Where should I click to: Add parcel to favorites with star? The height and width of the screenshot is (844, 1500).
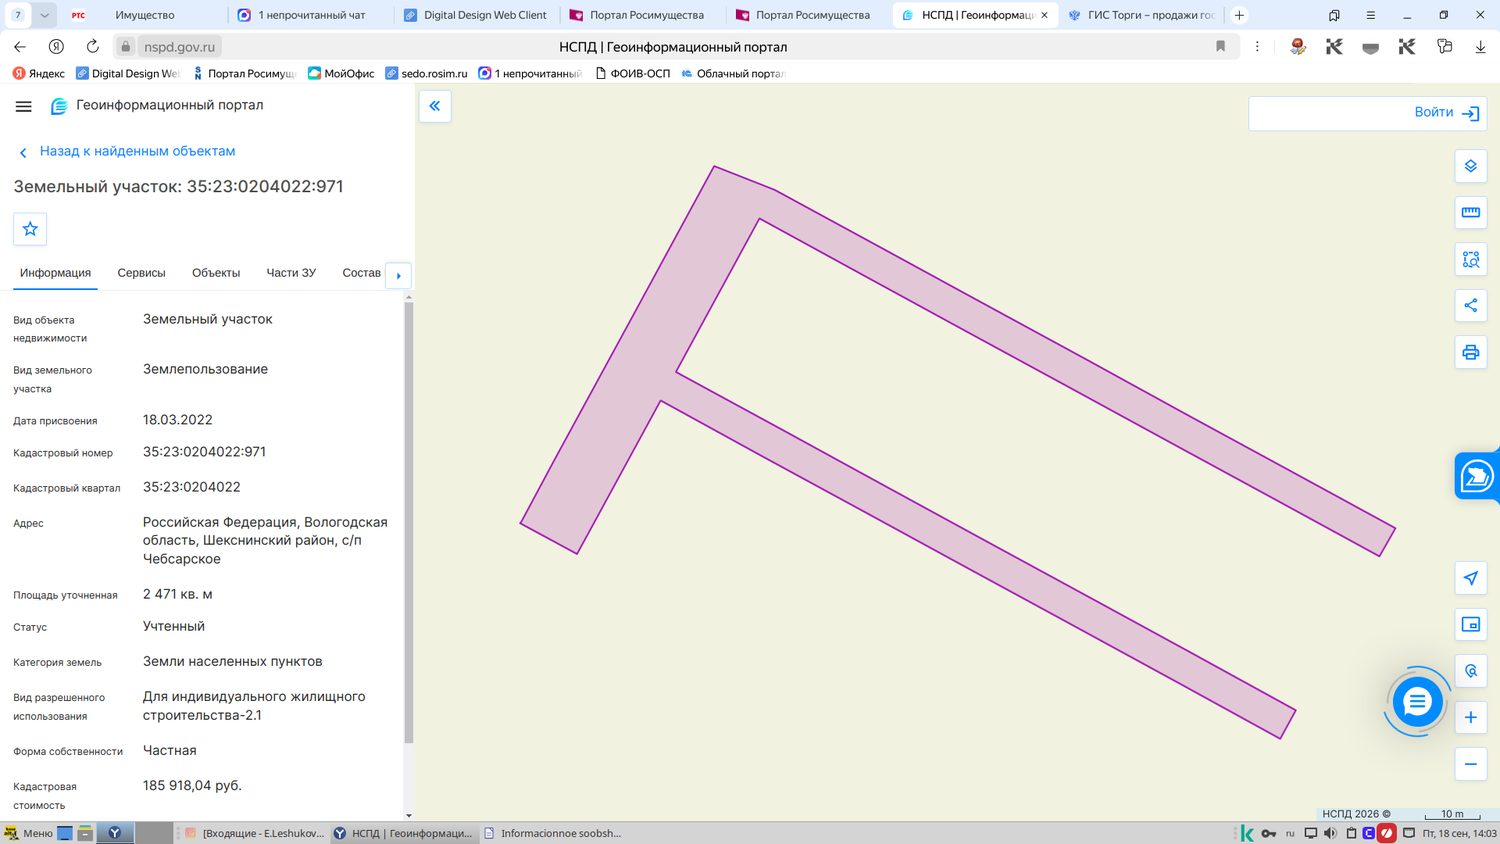tap(30, 229)
